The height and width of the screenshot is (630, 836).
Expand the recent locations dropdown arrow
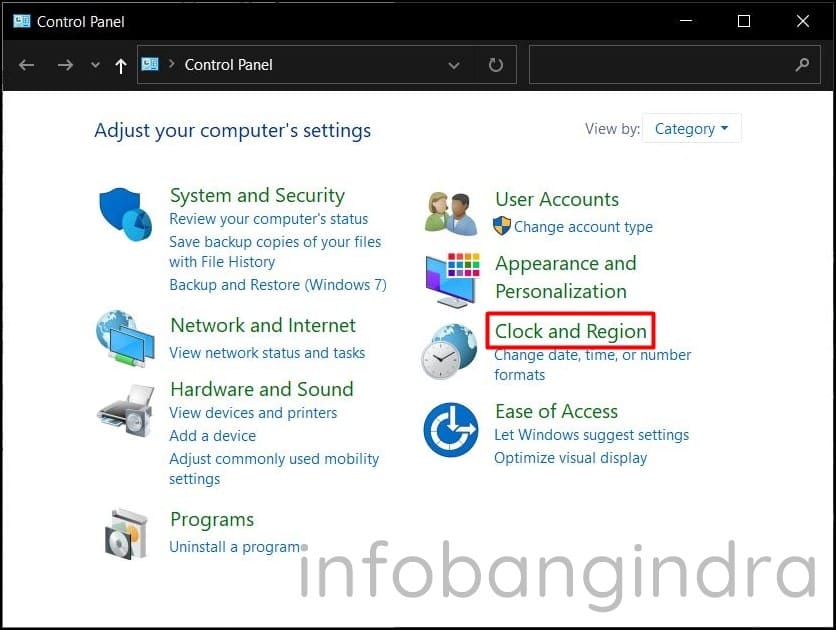tap(95, 65)
